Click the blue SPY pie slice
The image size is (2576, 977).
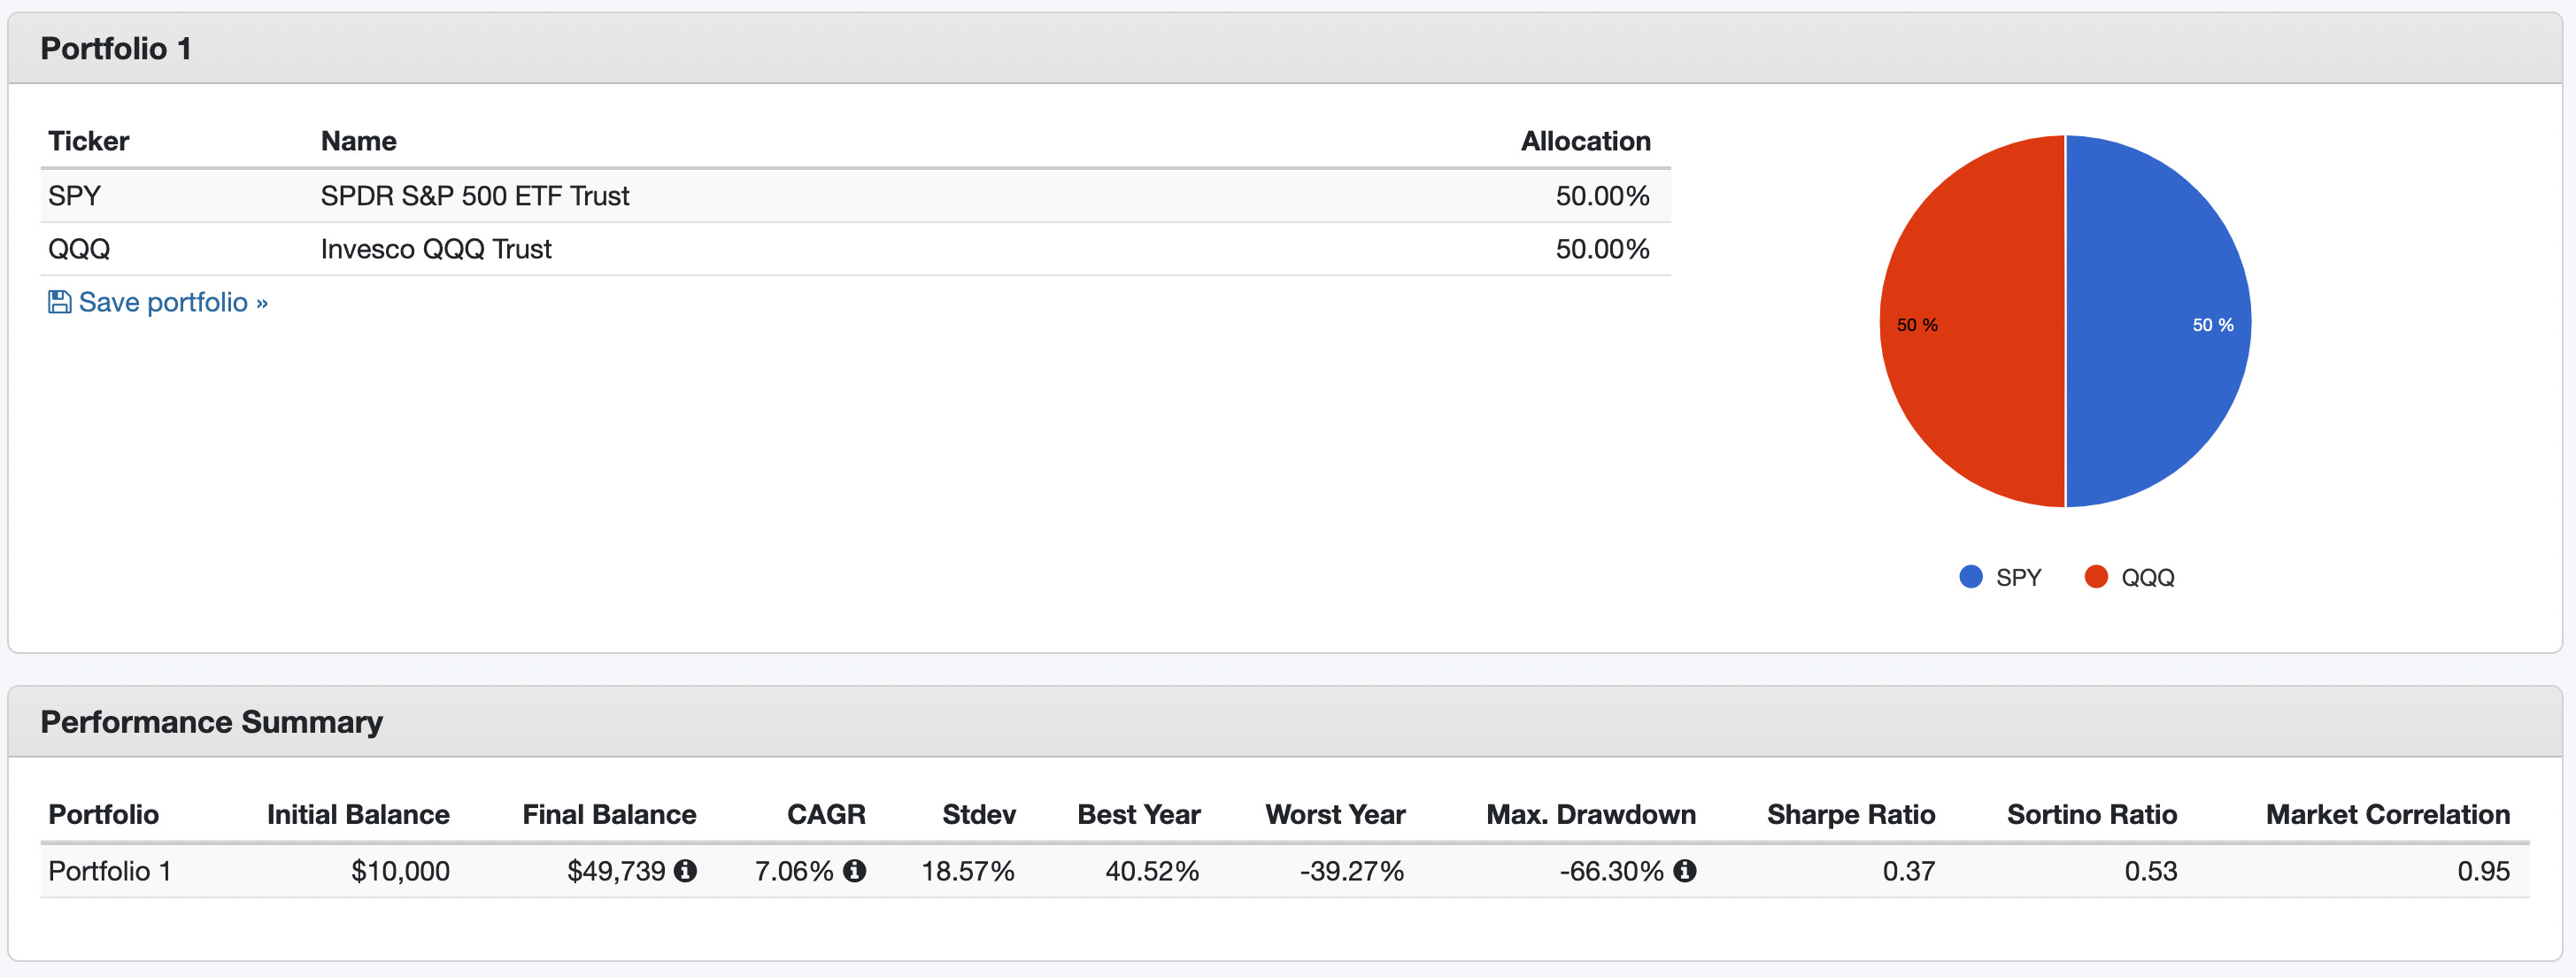[x=2158, y=321]
